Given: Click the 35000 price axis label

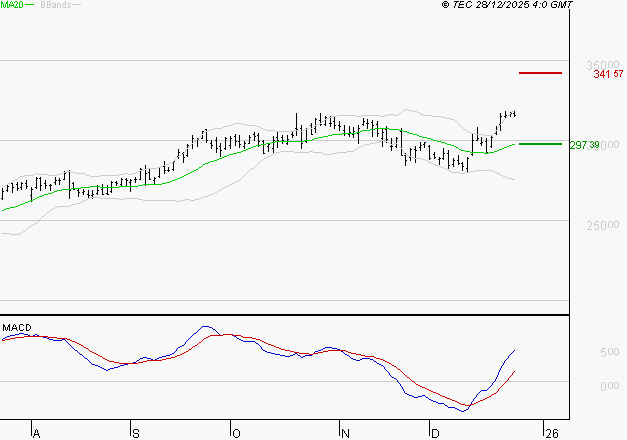Looking at the screenshot, I should pos(603,65).
